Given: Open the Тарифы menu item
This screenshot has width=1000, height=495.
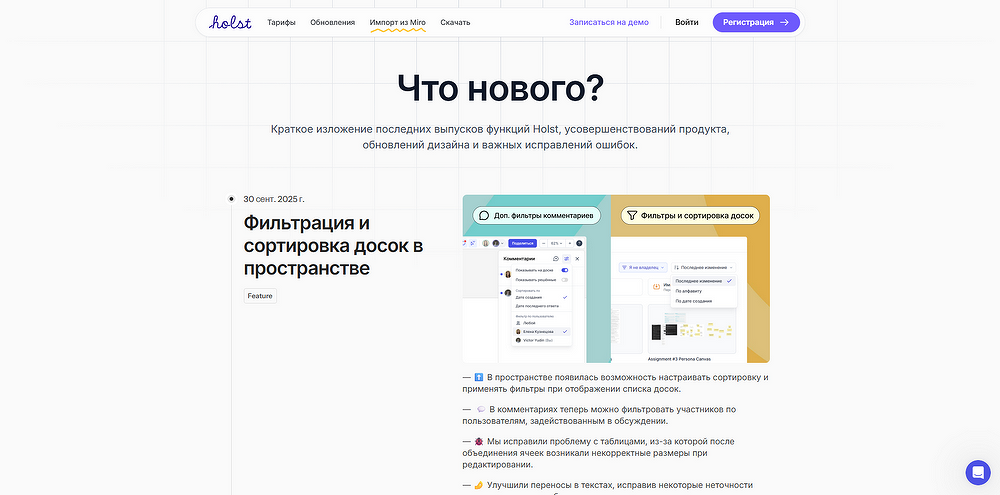Looking at the screenshot, I should pyautogui.click(x=281, y=22).
